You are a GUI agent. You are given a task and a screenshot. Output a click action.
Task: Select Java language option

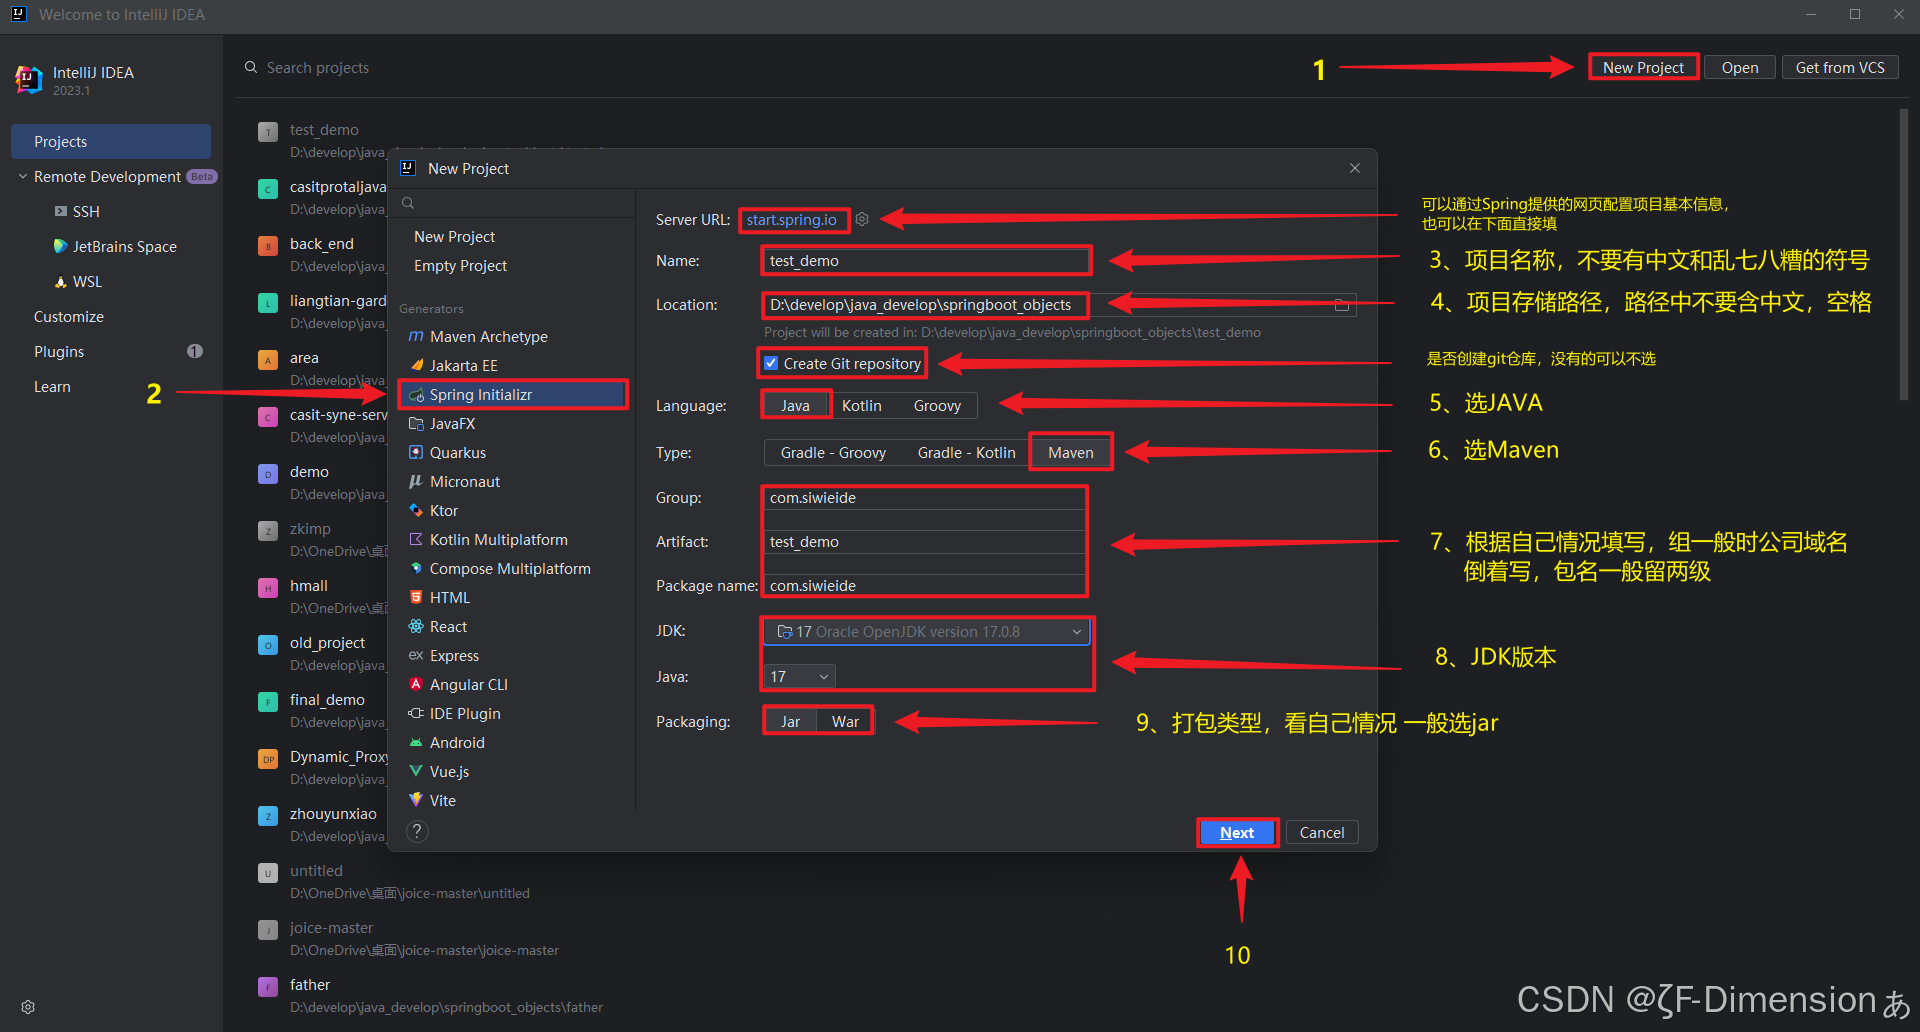796,405
